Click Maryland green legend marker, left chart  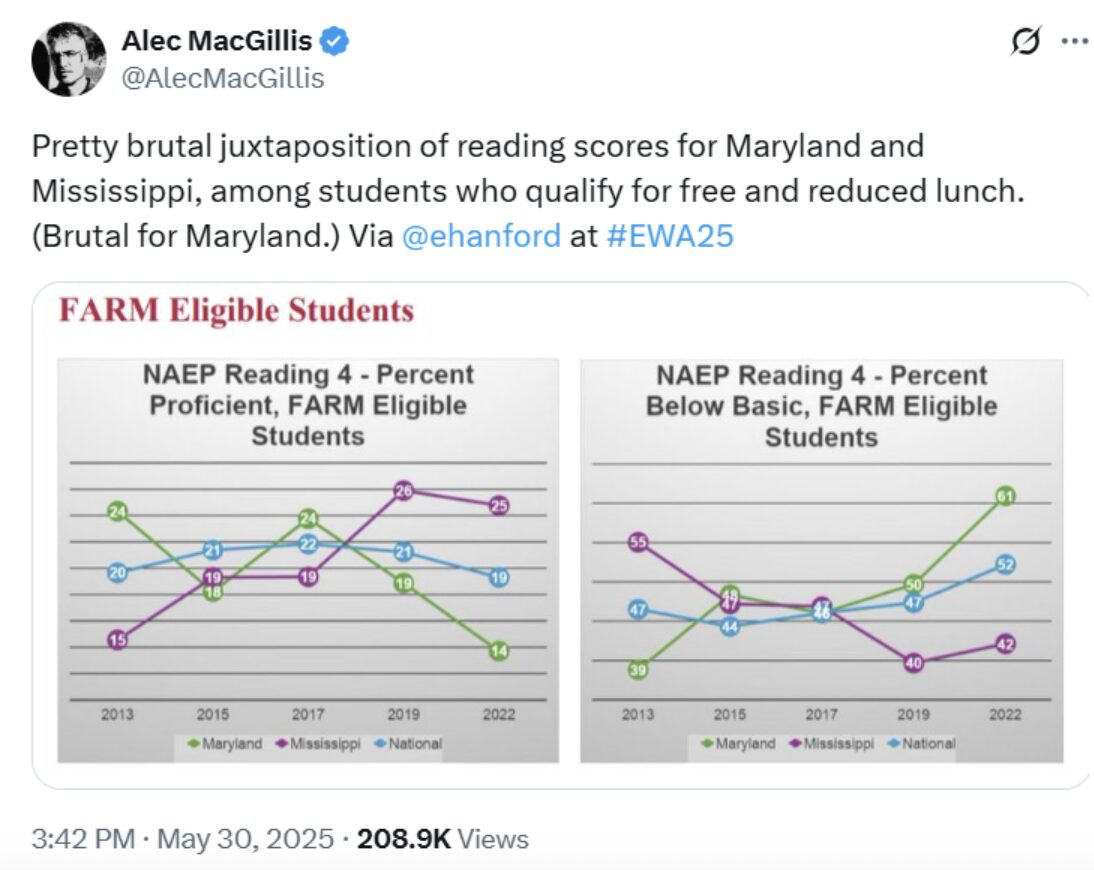(194, 744)
